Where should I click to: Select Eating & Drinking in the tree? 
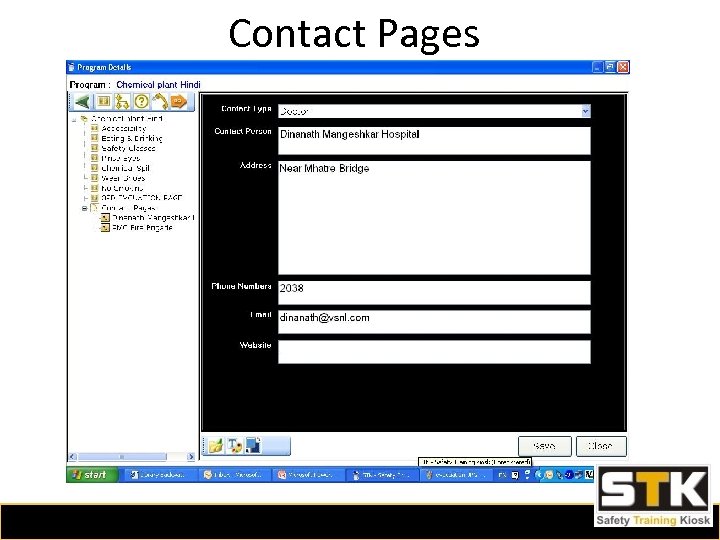click(x=132, y=138)
